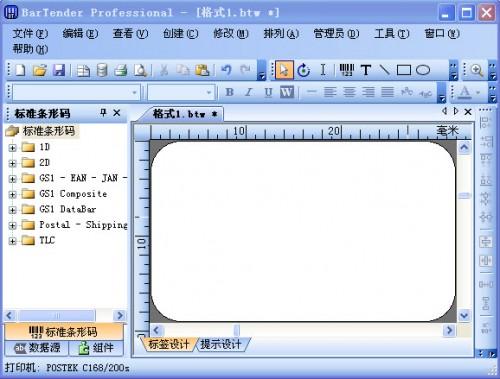Click the white label design area

coord(303,232)
